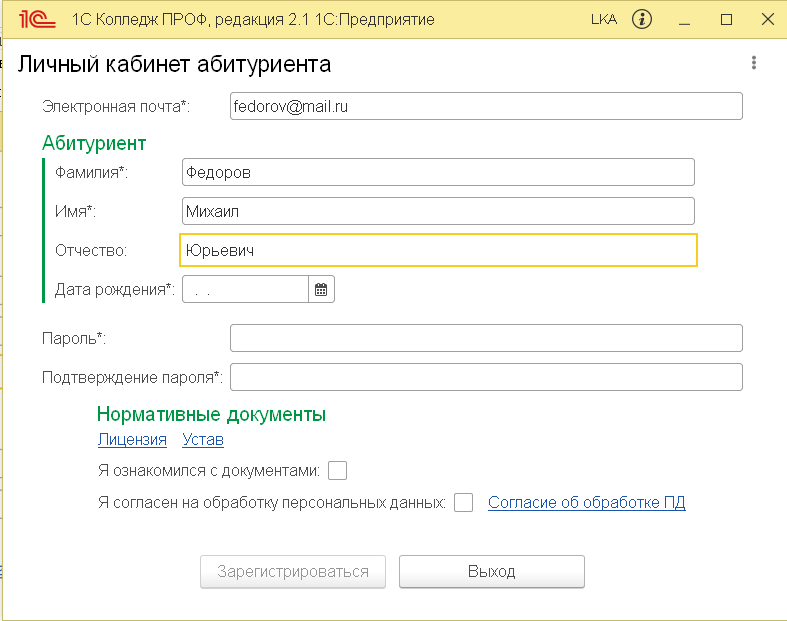Select the Имя text field
The height and width of the screenshot is (621, 787).
point(438,211)
